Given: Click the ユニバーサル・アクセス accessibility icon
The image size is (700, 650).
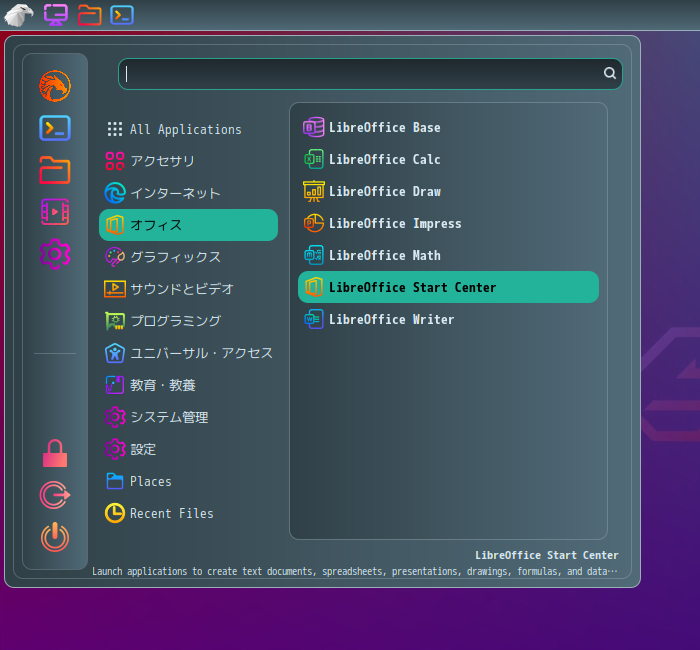Looking at the screenshot, I should point(115,353).
